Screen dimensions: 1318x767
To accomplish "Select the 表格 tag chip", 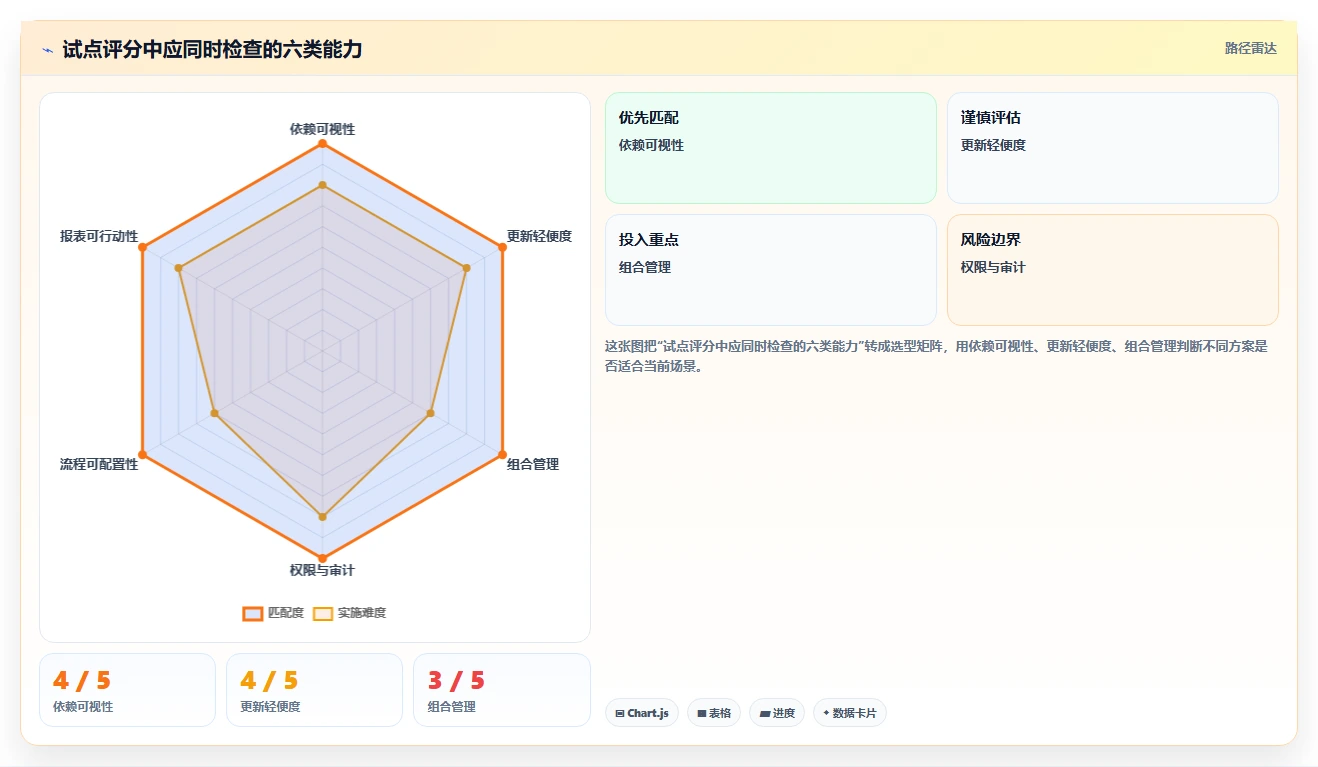I will pos(714,713).
